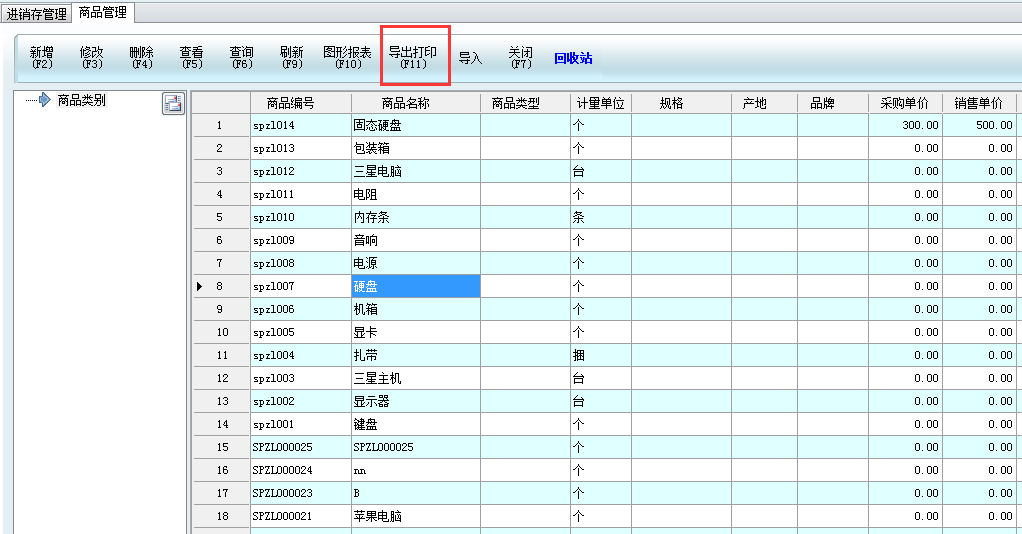Screen dimensions: 1022x534
Task: Open 图形报表 (F10) chart report
Action: pyautogui.click(x=347, y=58)
